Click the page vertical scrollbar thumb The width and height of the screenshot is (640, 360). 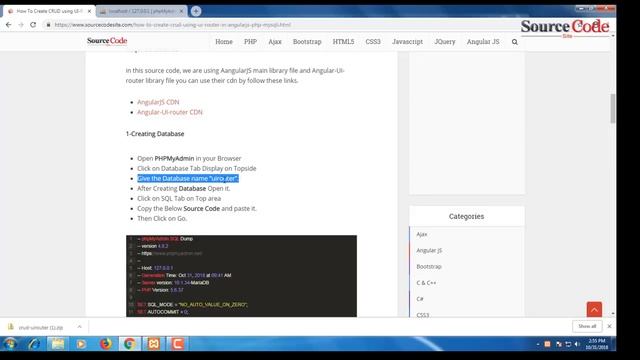613,108
